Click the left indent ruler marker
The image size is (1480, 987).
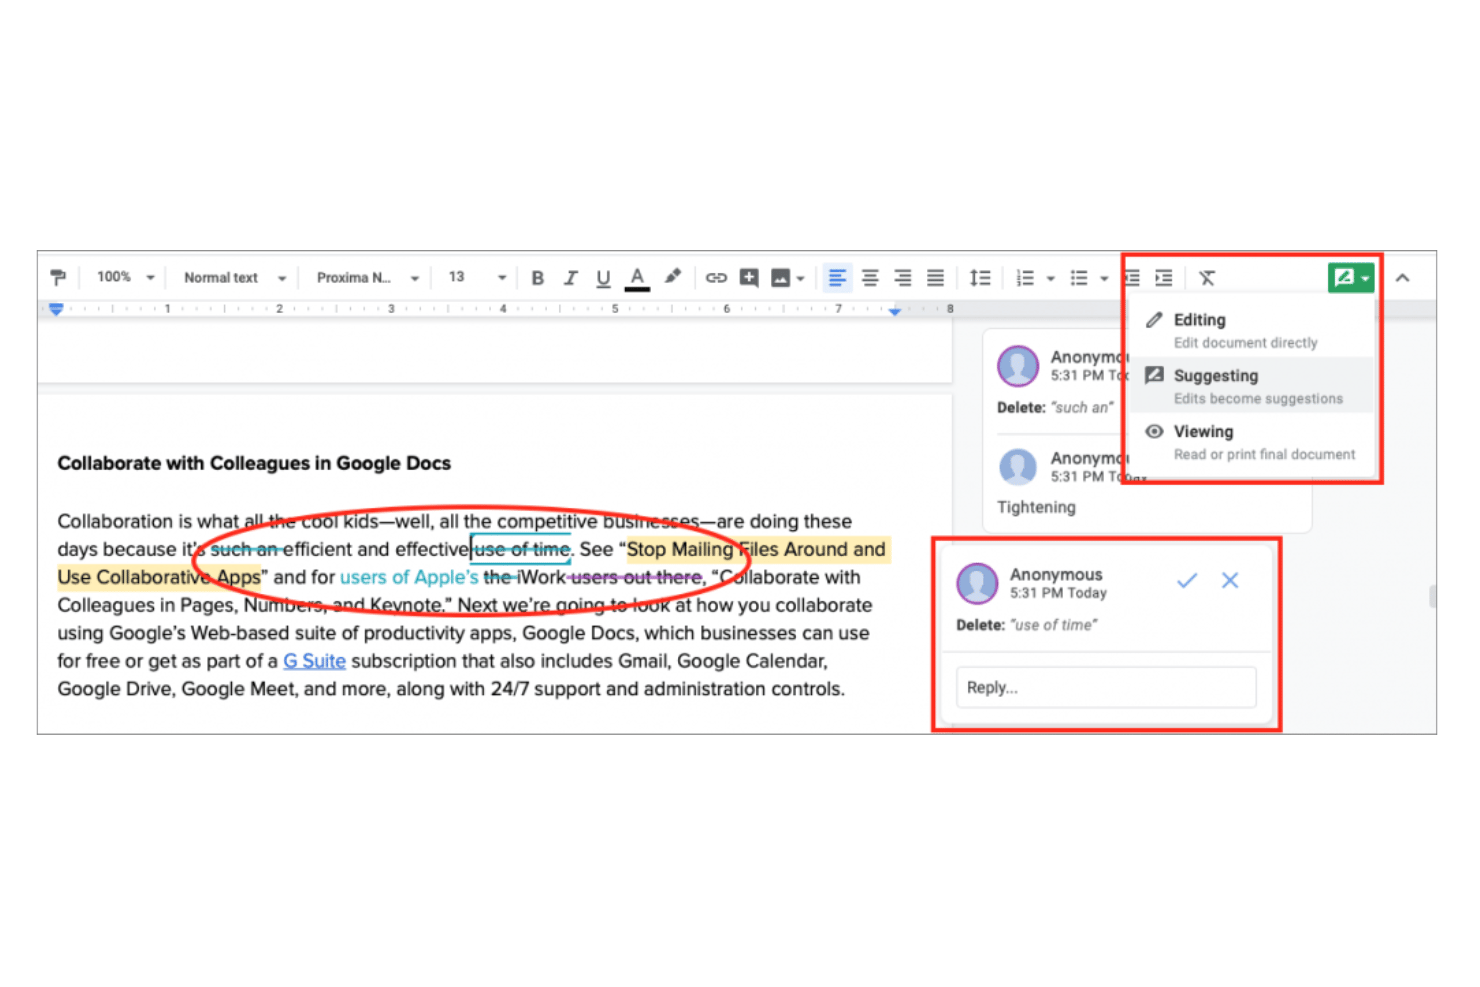(56, 310)
